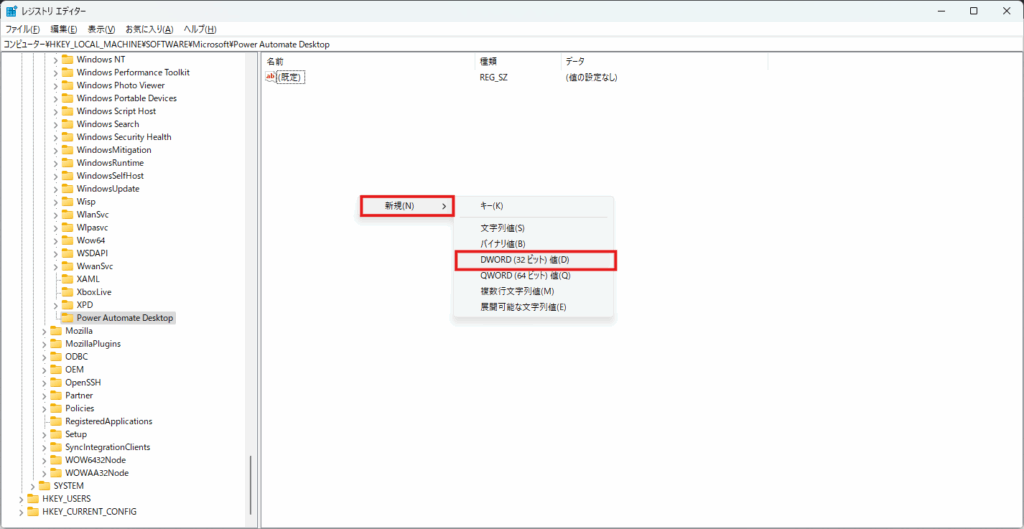Select the WindowsSelfHost key
The height and width of the screenshot is (529, 1024).
110,176
